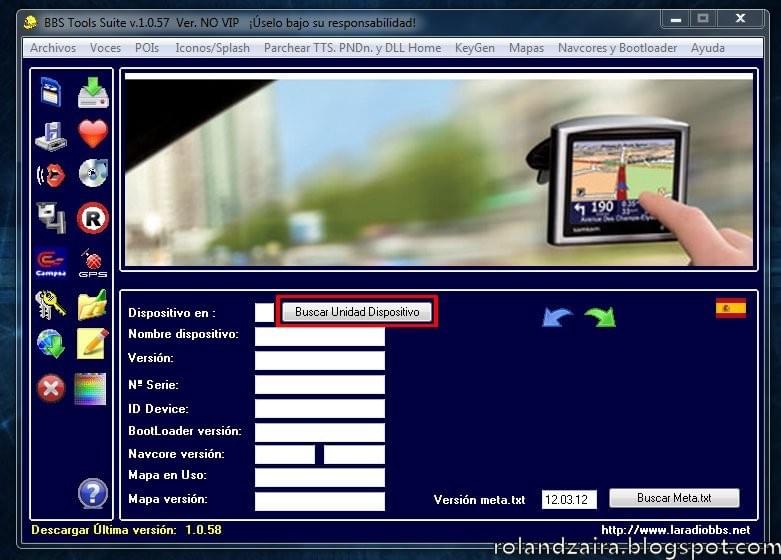Click the Versión meta.txt field showing 12.03.12
The height and width of the screenshot is (560, 781).
(x=569, y=499)
